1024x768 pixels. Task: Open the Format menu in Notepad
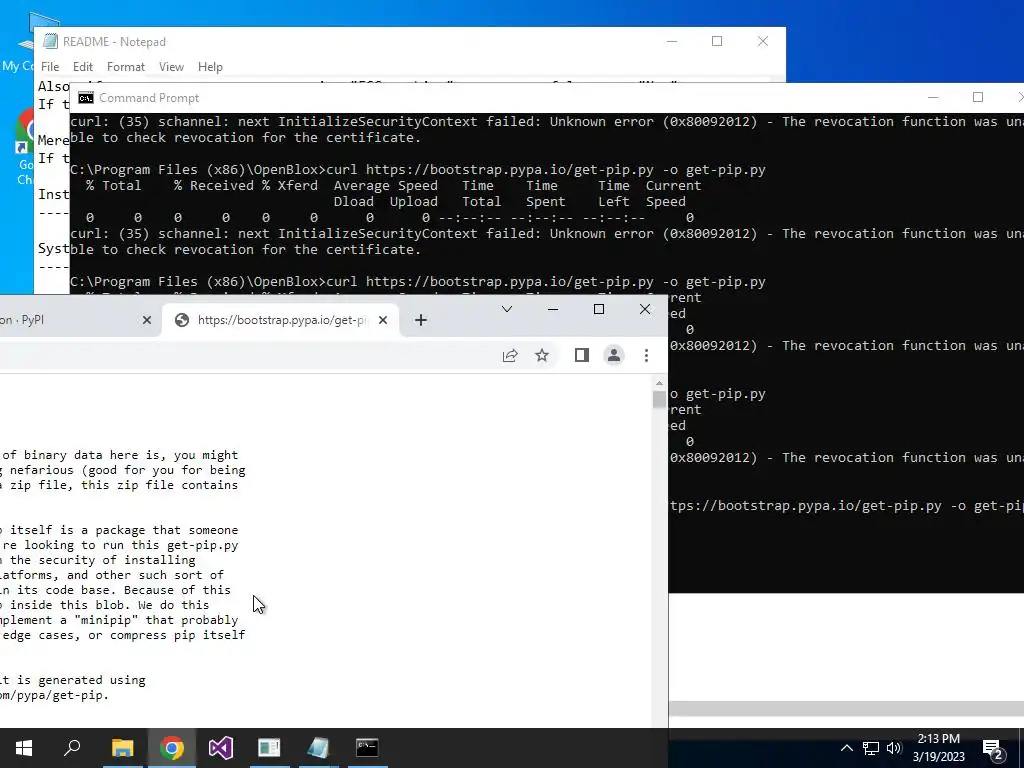click(125, 67)
